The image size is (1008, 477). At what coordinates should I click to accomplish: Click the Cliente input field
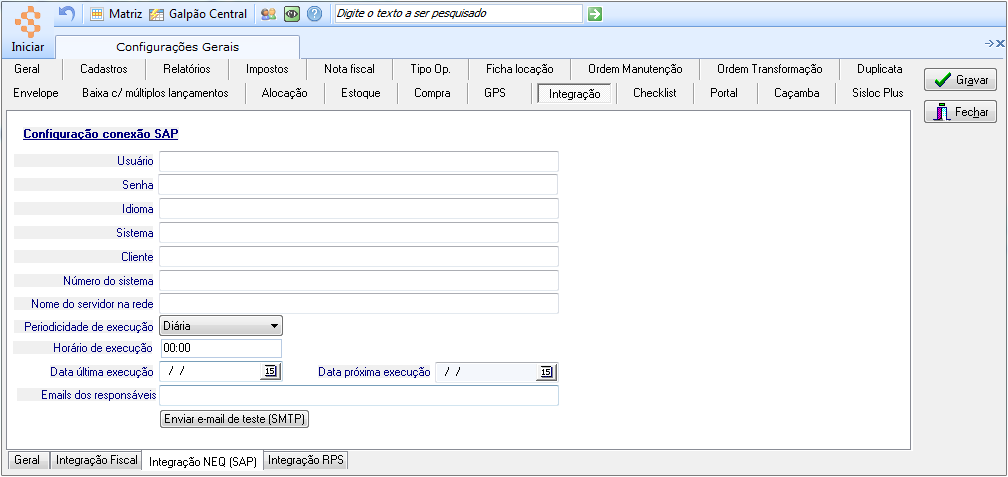(x=359, y=256)
